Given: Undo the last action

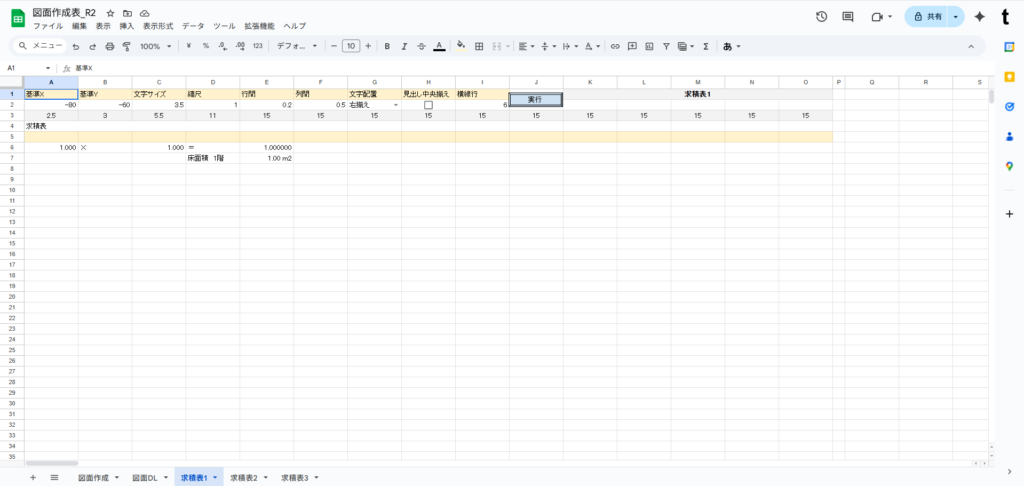Looking at the screenshot, I should pyautogui.click(x=76, y=46).
